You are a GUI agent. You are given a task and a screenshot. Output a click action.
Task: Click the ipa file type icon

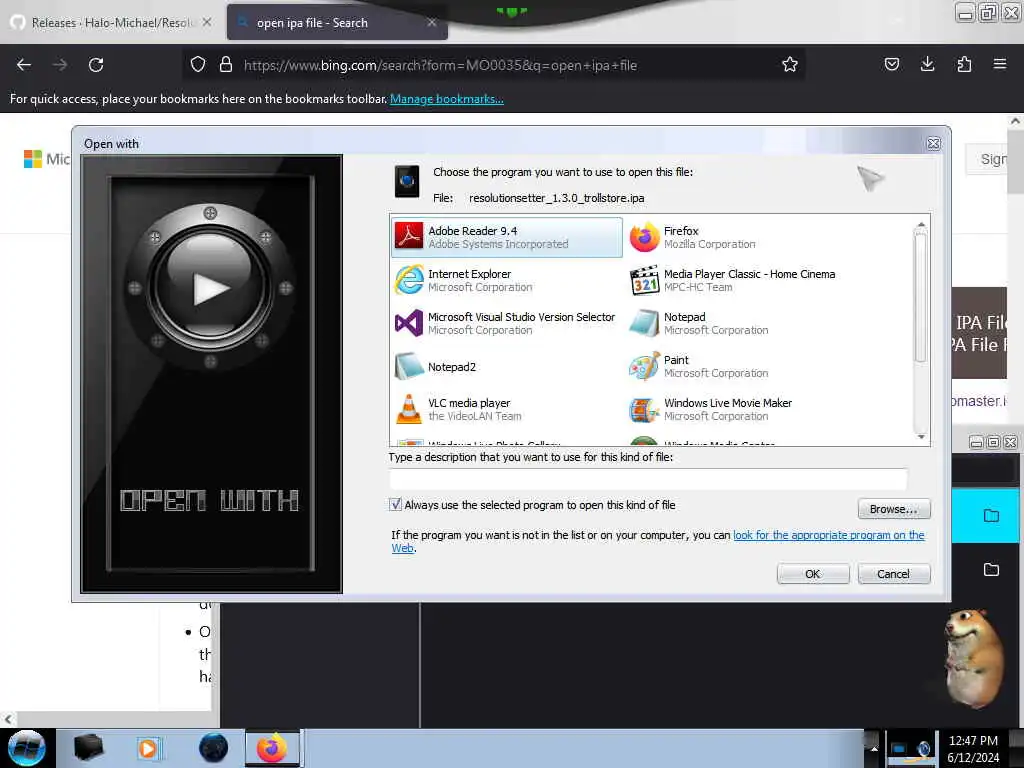(407, 181)
